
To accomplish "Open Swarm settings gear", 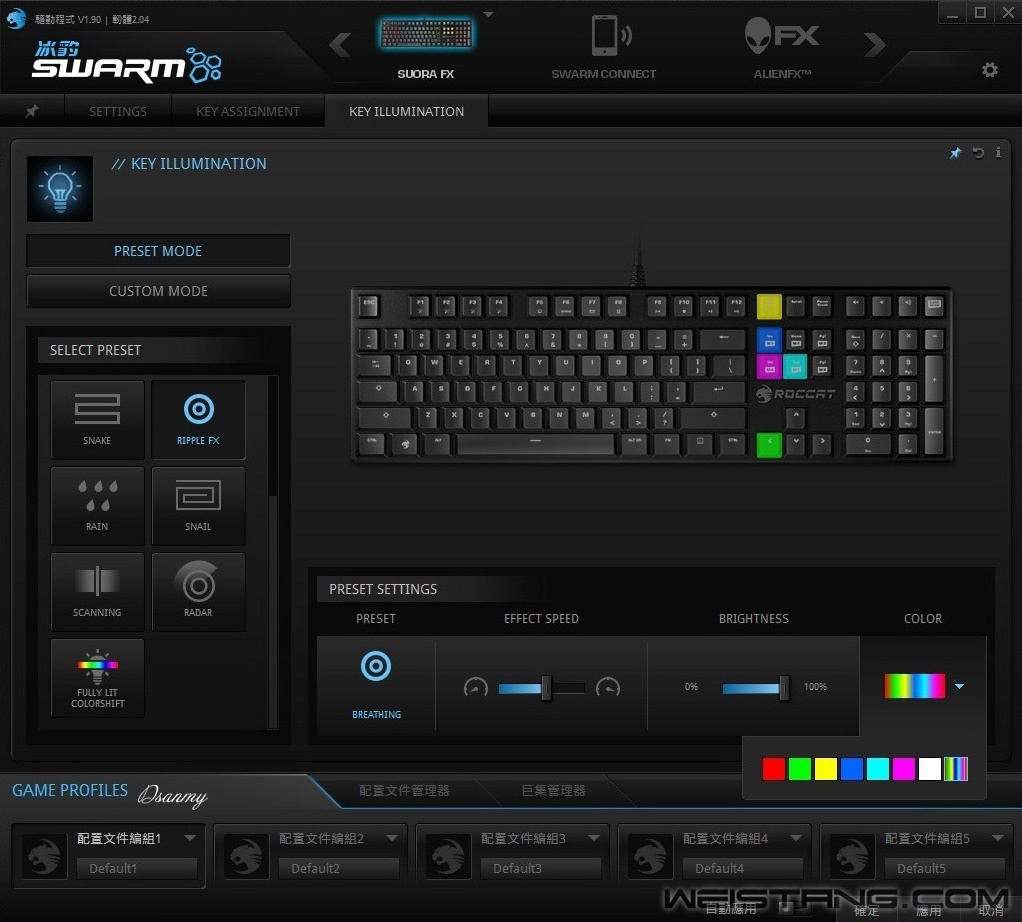I will (x=989, y=69).
